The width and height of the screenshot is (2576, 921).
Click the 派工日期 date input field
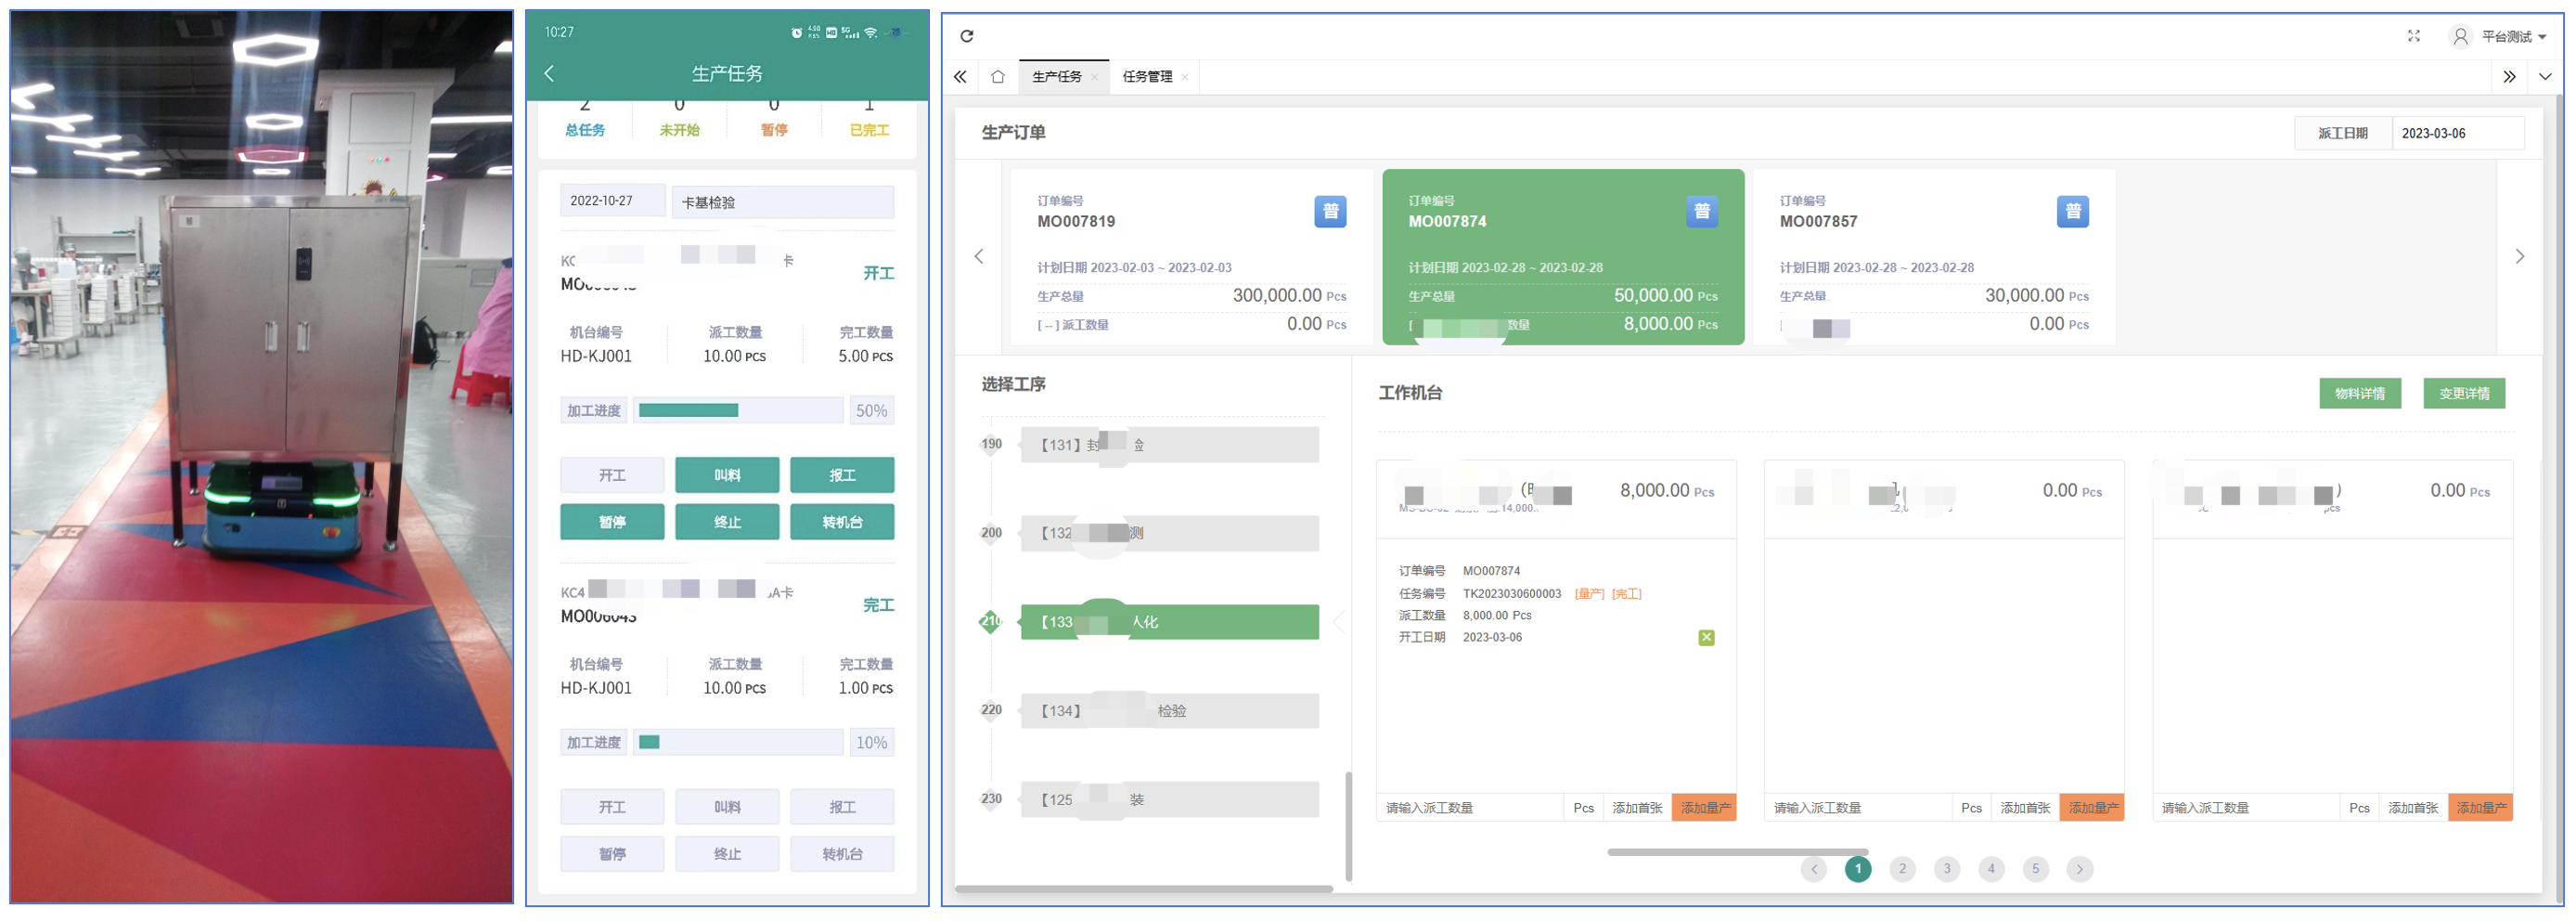(2457, 133)
